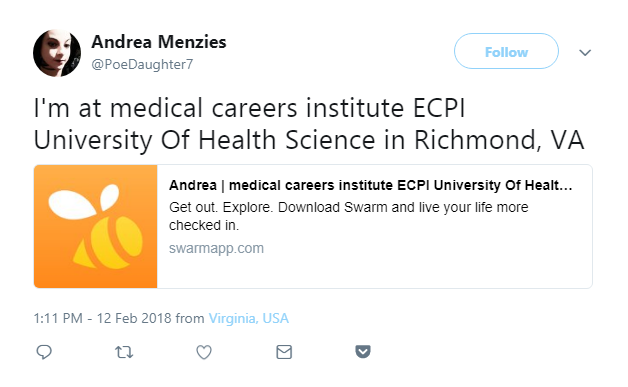This screenshot has height=387, width=628.
Task: Send via direct message envelope icon
Action: (x=284, y=352)
